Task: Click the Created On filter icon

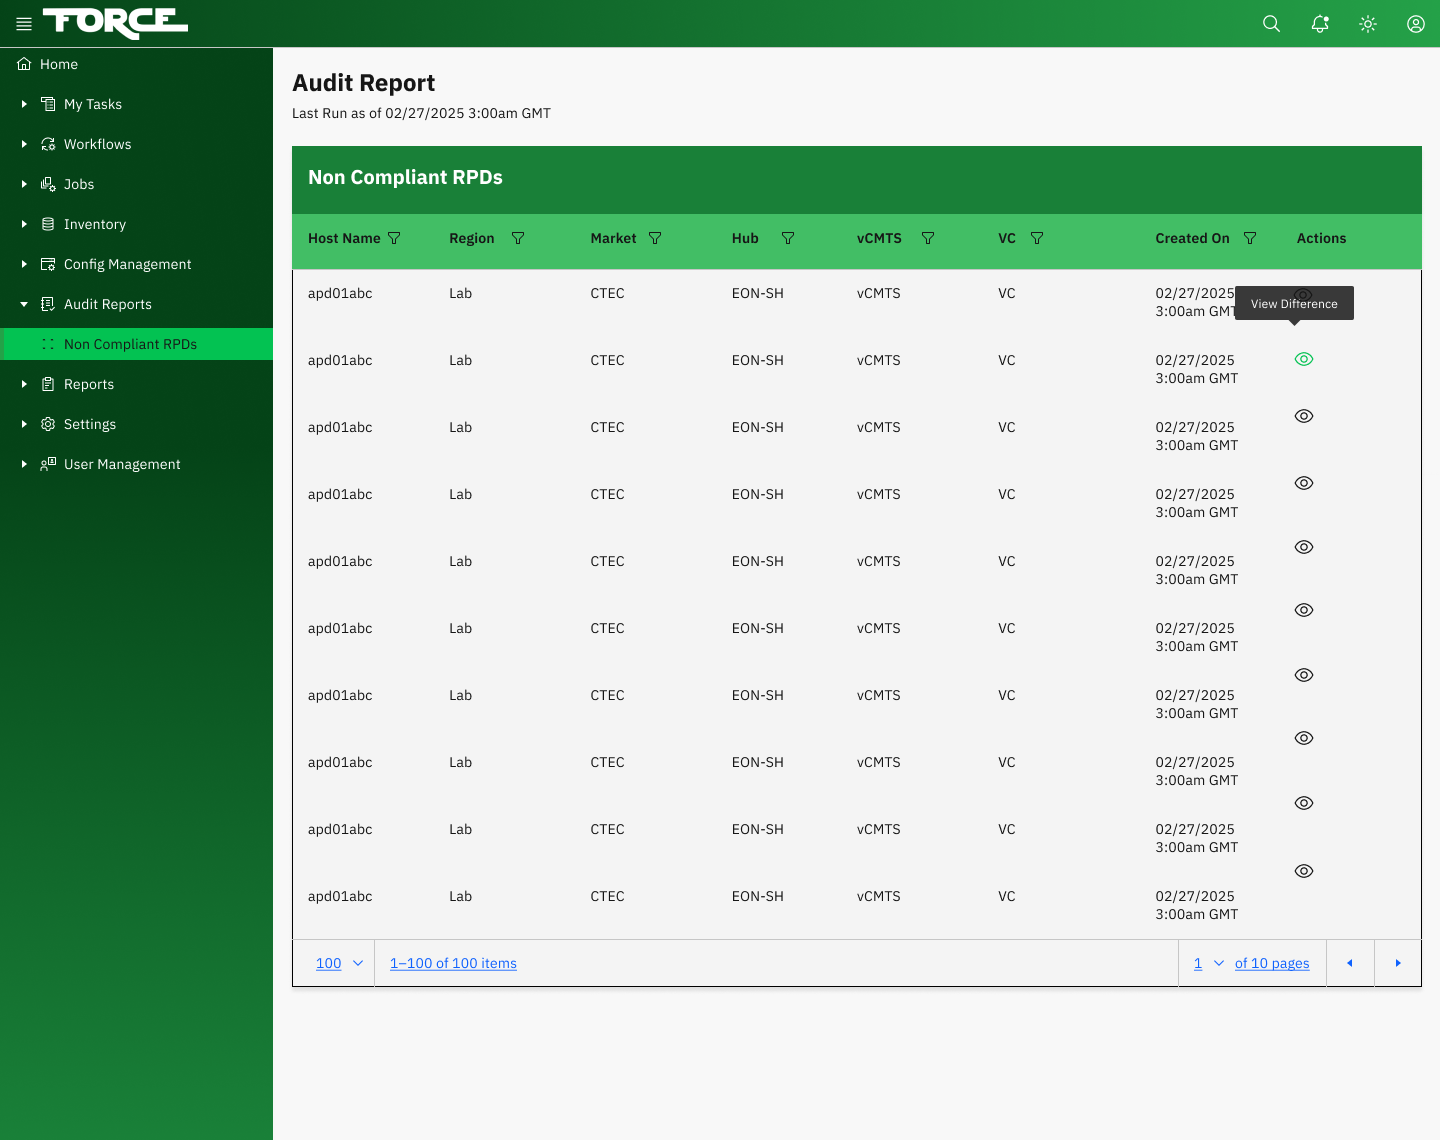Action: (x=1250, y=238)
